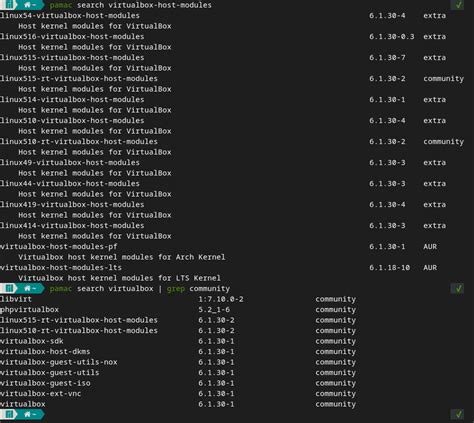Click 'Virtualbox host kernel modules for LTS Kernel'
Viewport: 474px width, 423px height.
click(x=119, y=278)
